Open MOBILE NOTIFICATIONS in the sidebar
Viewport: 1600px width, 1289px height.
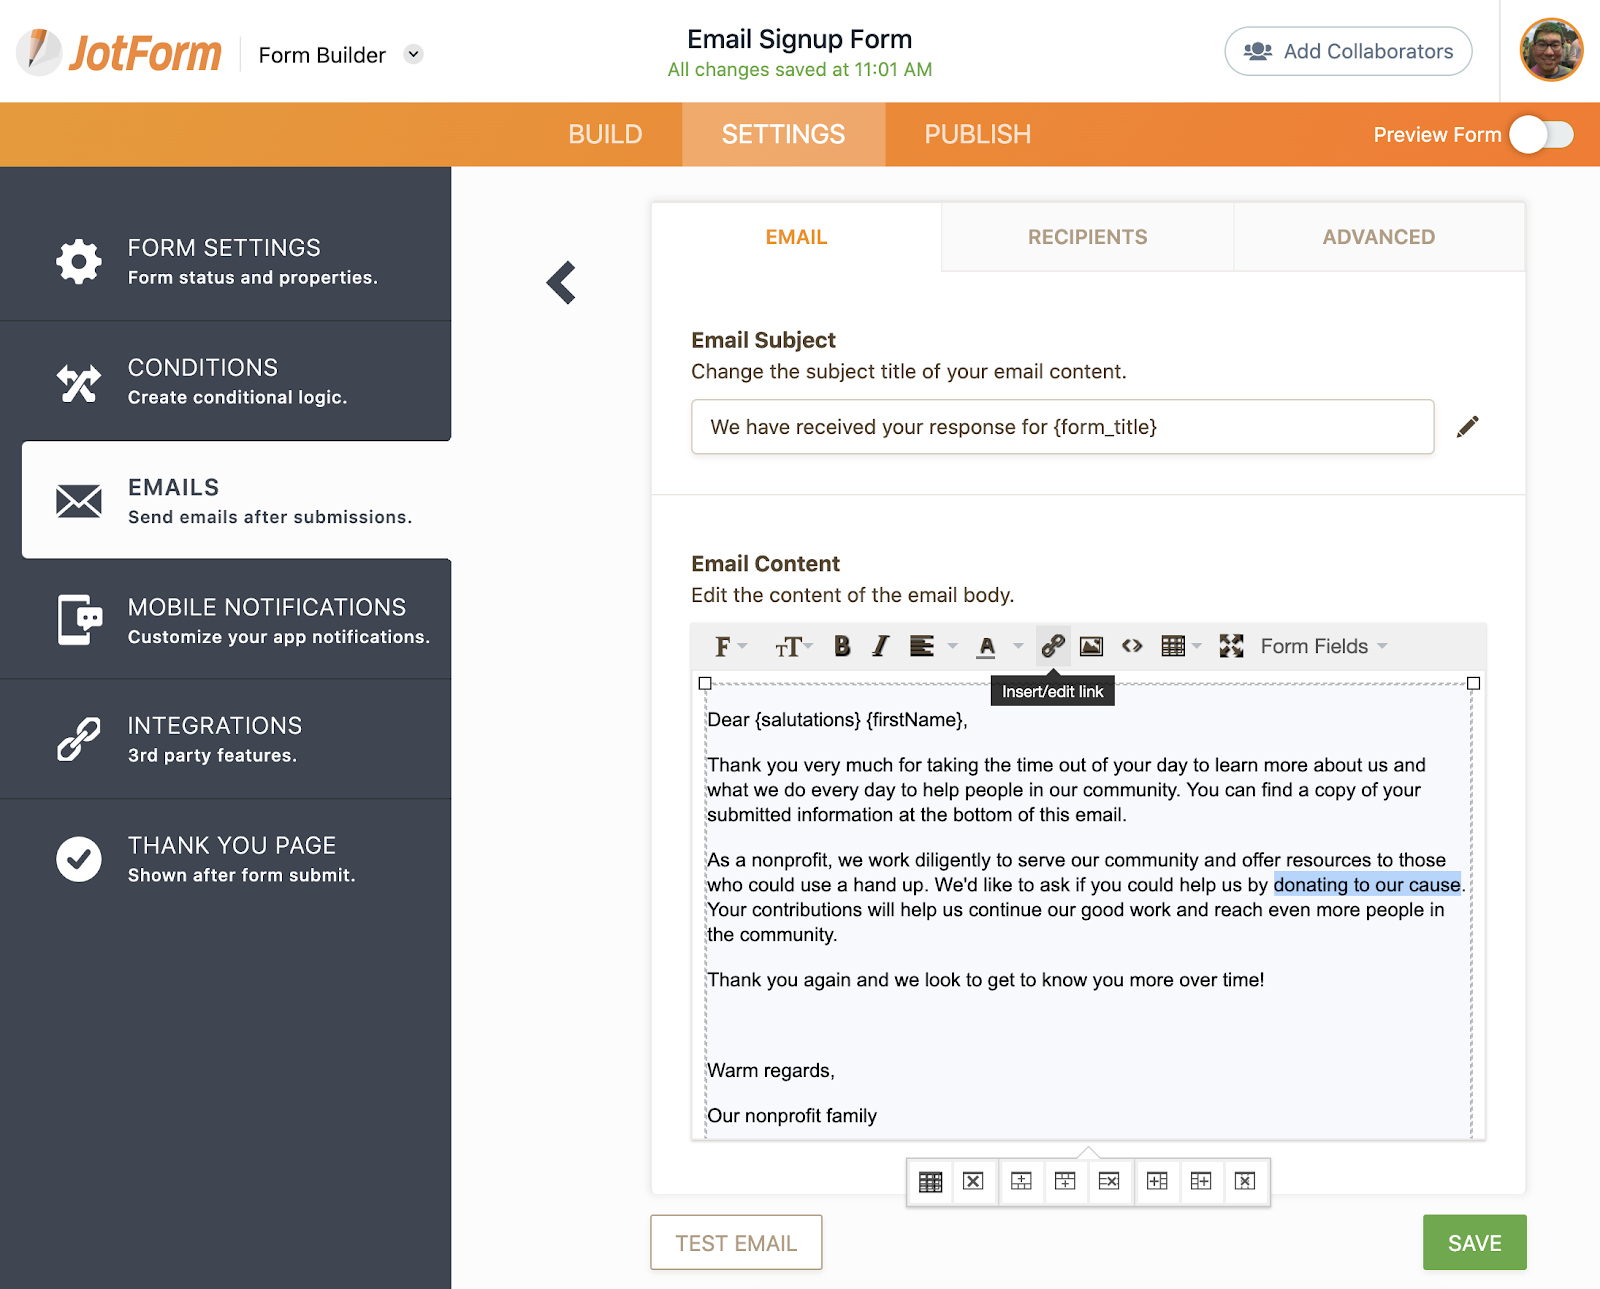pos(225,620)
